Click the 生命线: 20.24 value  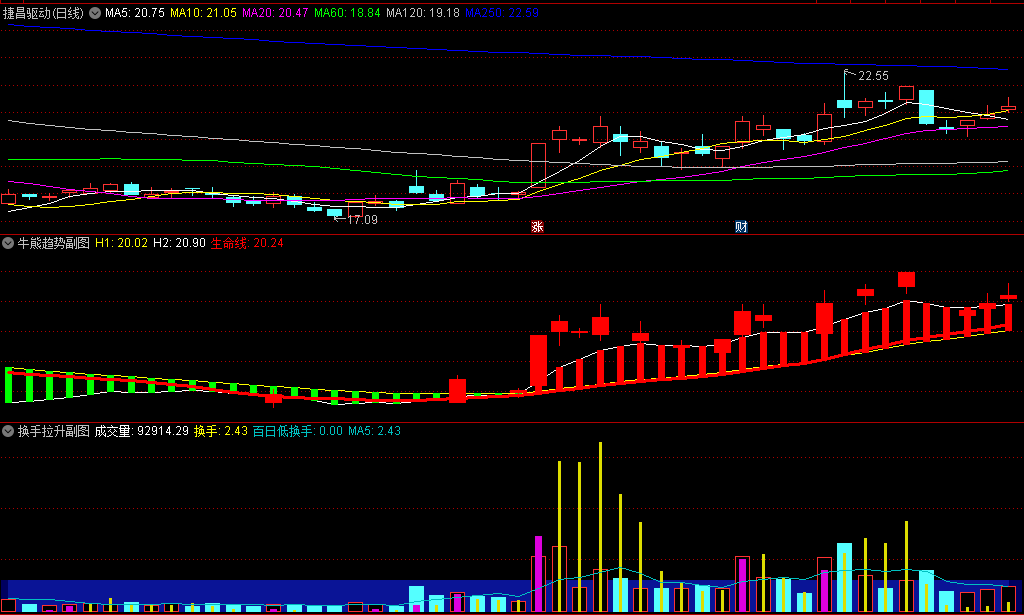coord(247,243)
